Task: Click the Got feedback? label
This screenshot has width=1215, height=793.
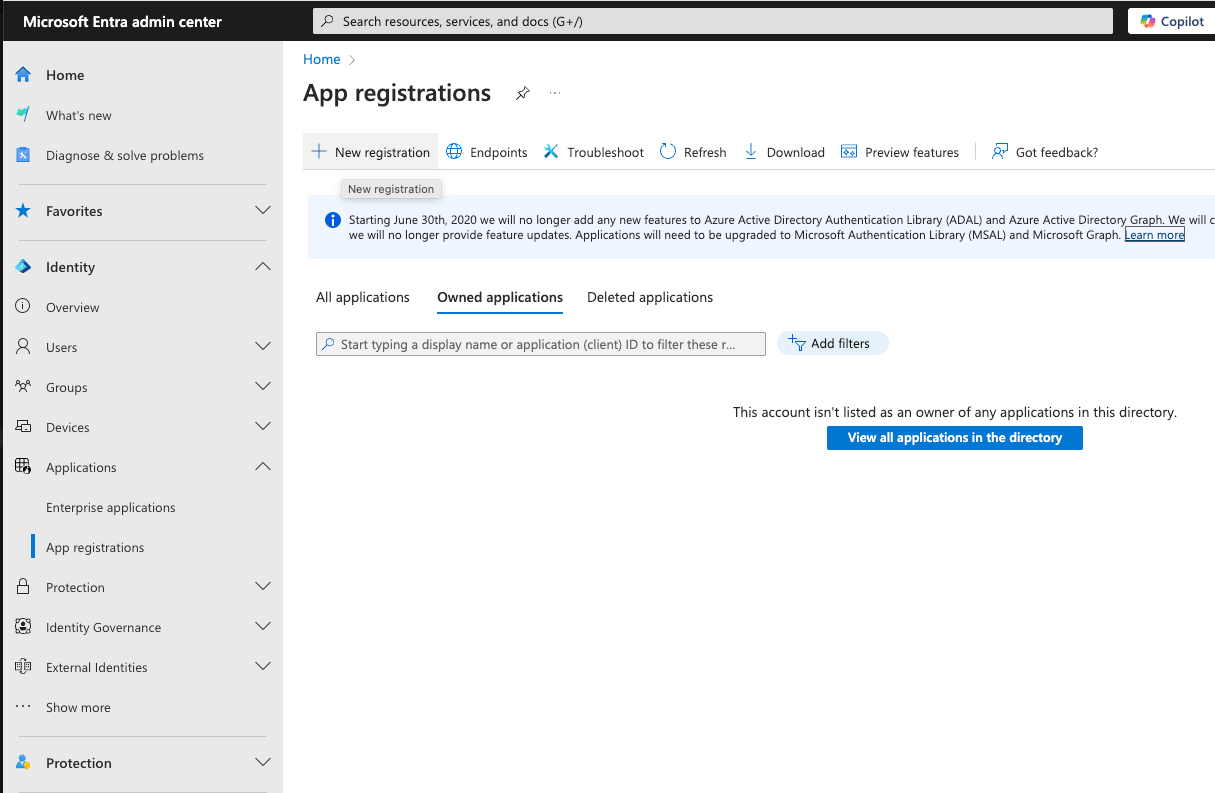Action: pos(1057,152)
